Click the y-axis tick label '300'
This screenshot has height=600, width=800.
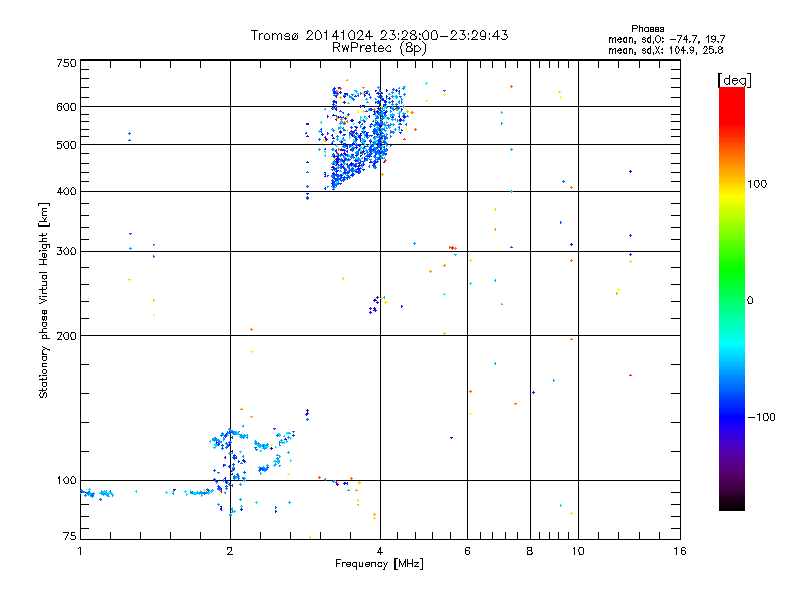click(x=66, y=252)
